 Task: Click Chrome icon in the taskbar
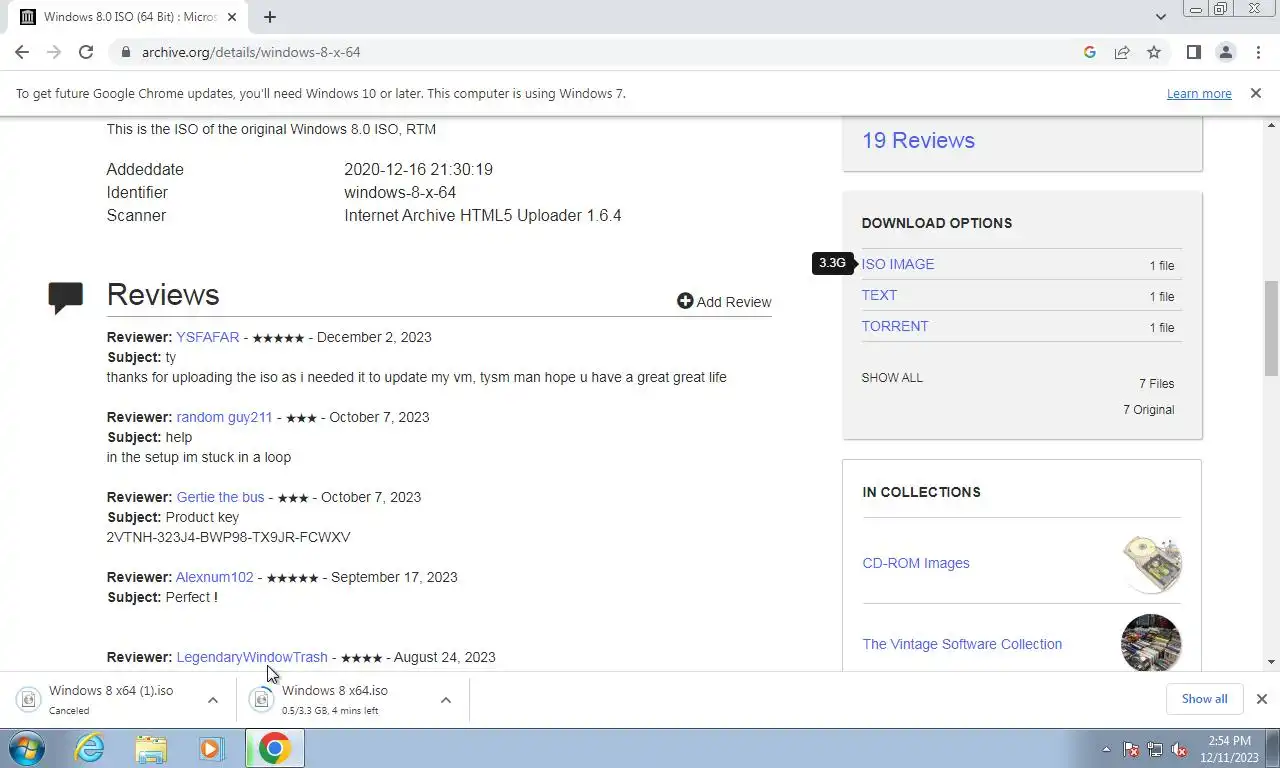pos(274,748)
